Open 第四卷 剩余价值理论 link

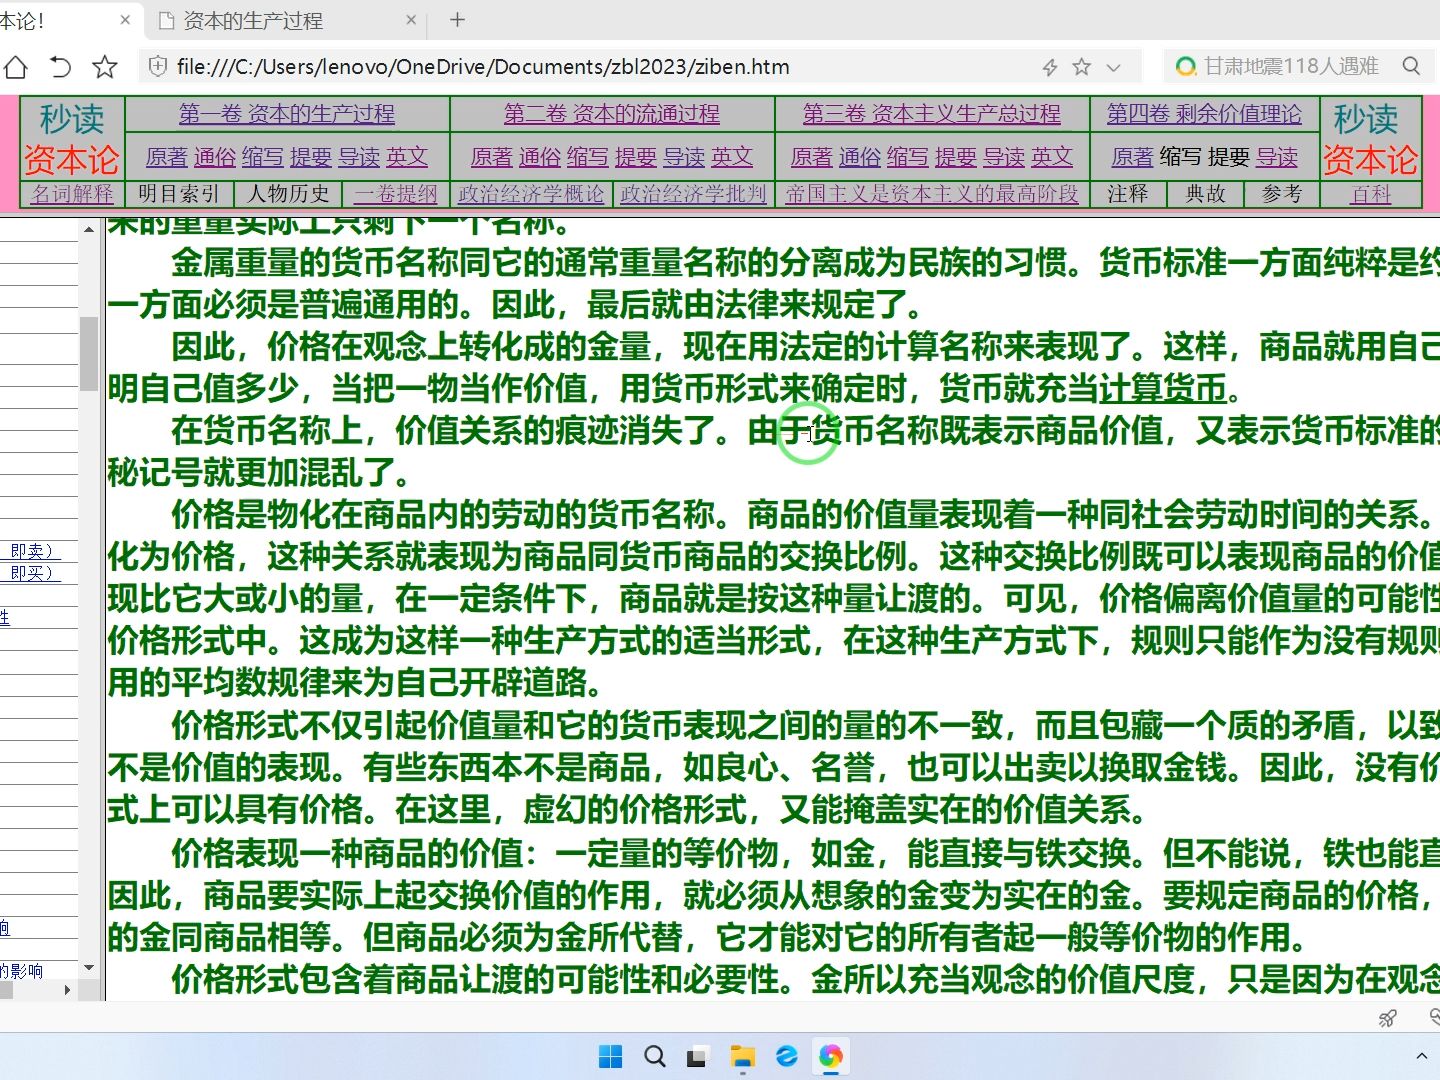(1204, 114)
